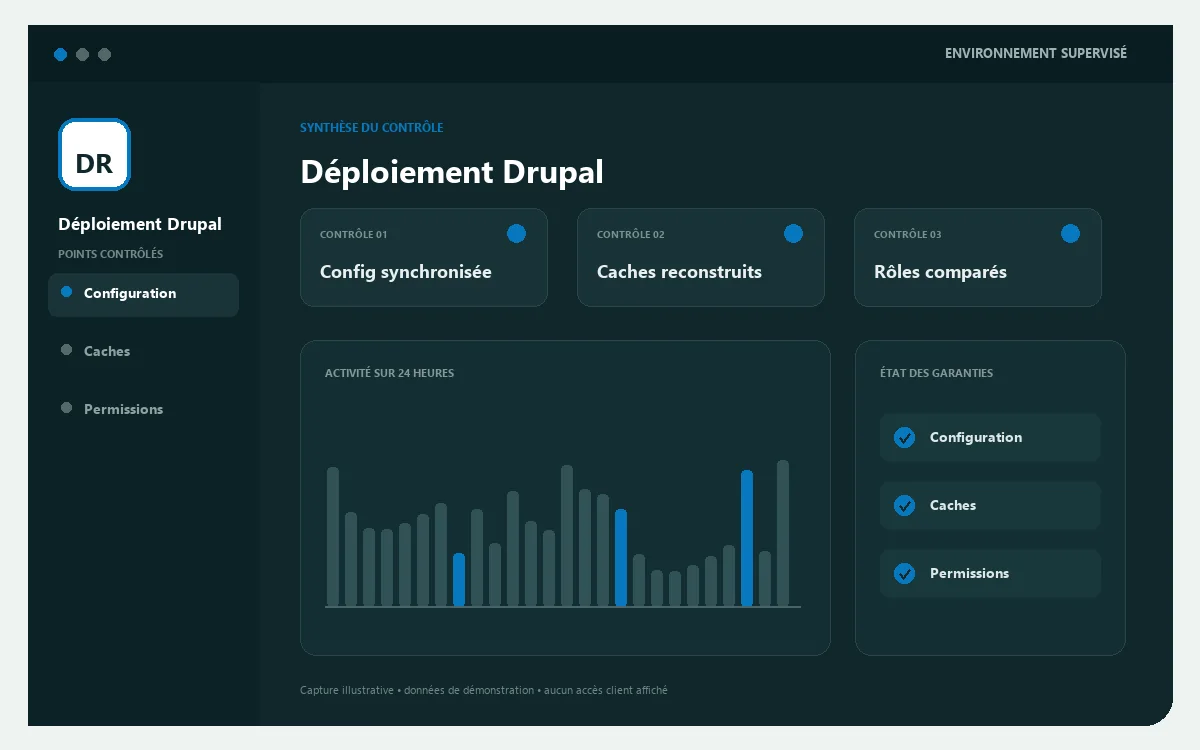Screen dimensions: 1200x750
Task: Click the "Caches reconstruits" card title
Action: tap(679, 272)
